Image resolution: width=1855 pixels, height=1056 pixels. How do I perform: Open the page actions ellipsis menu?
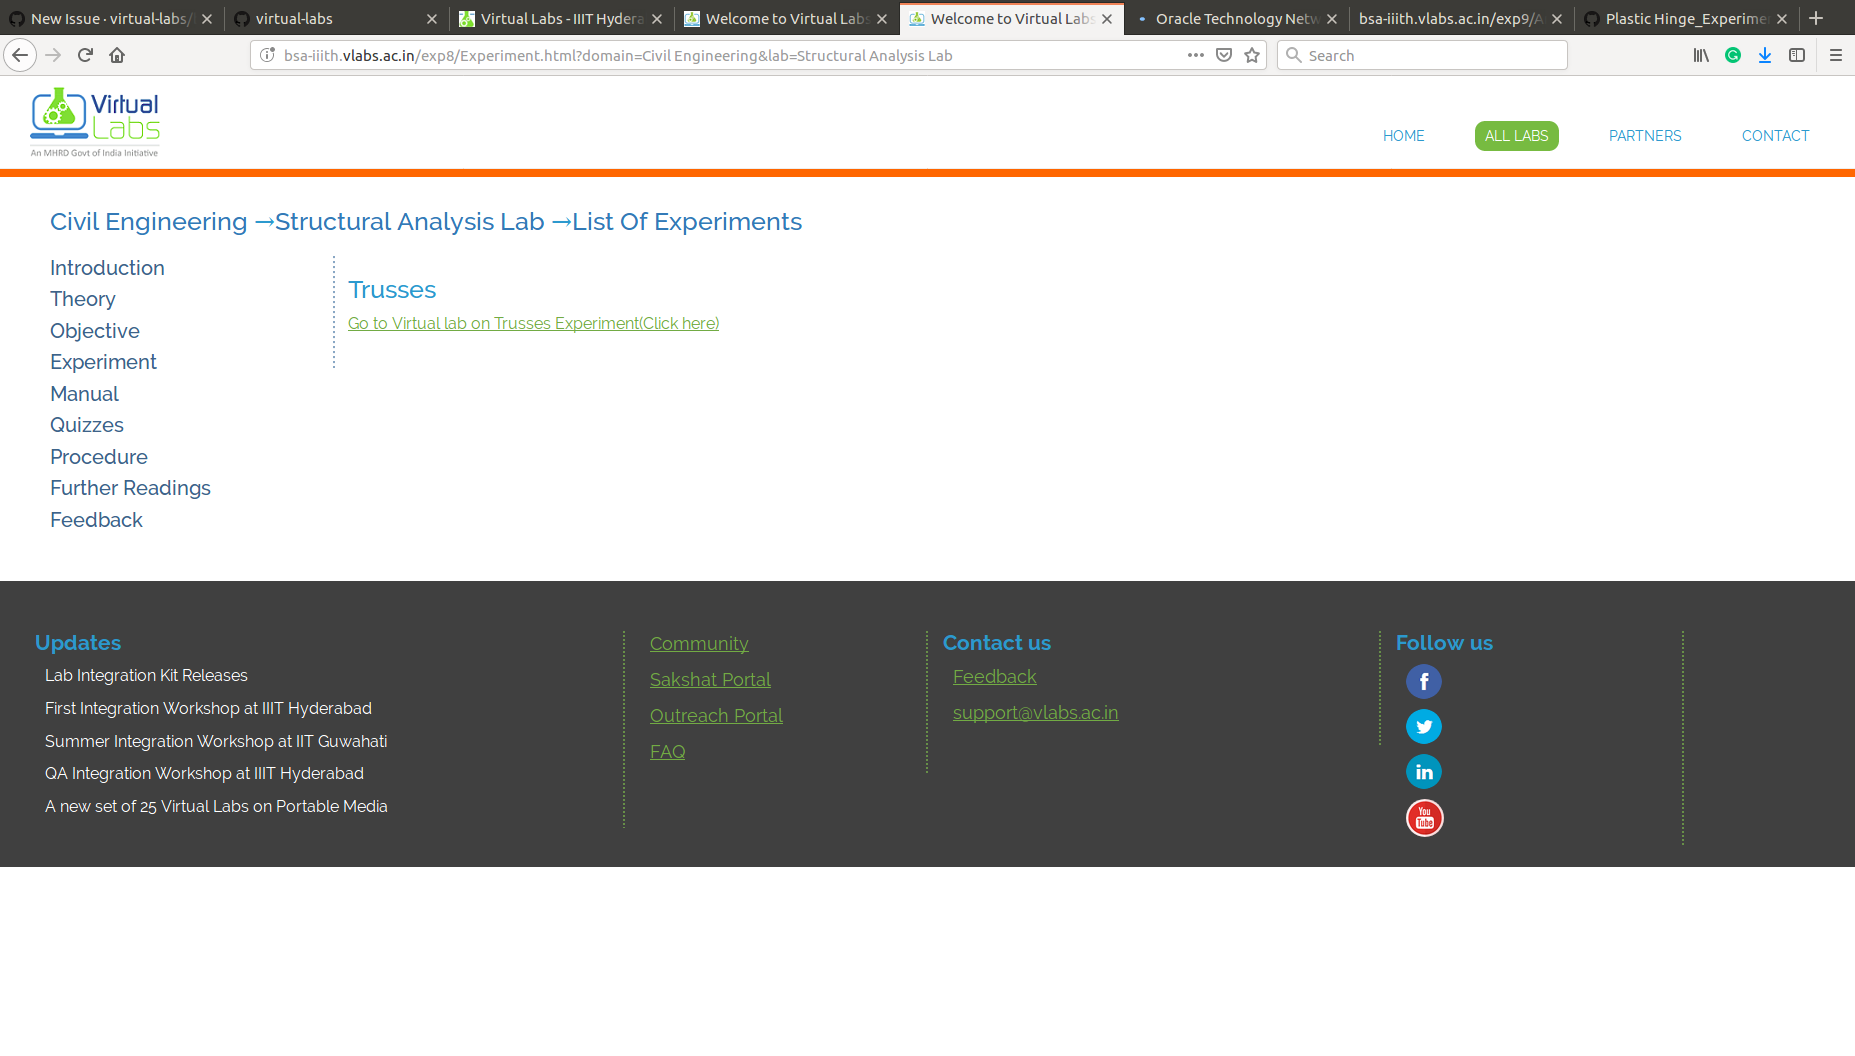(x=1195, y=55)
